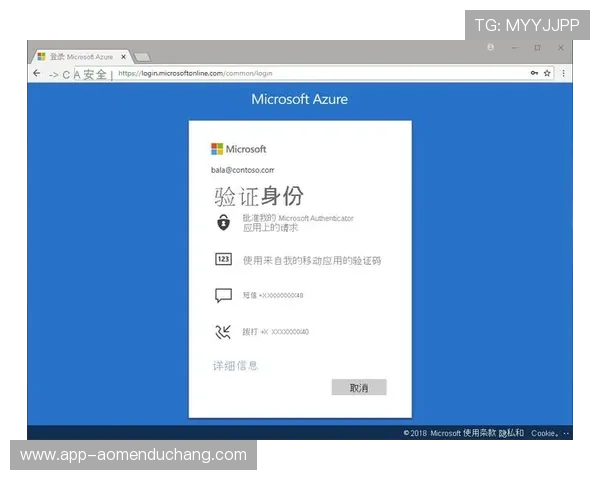
Task: Click the browser back arrow
Action: point(37,74)
